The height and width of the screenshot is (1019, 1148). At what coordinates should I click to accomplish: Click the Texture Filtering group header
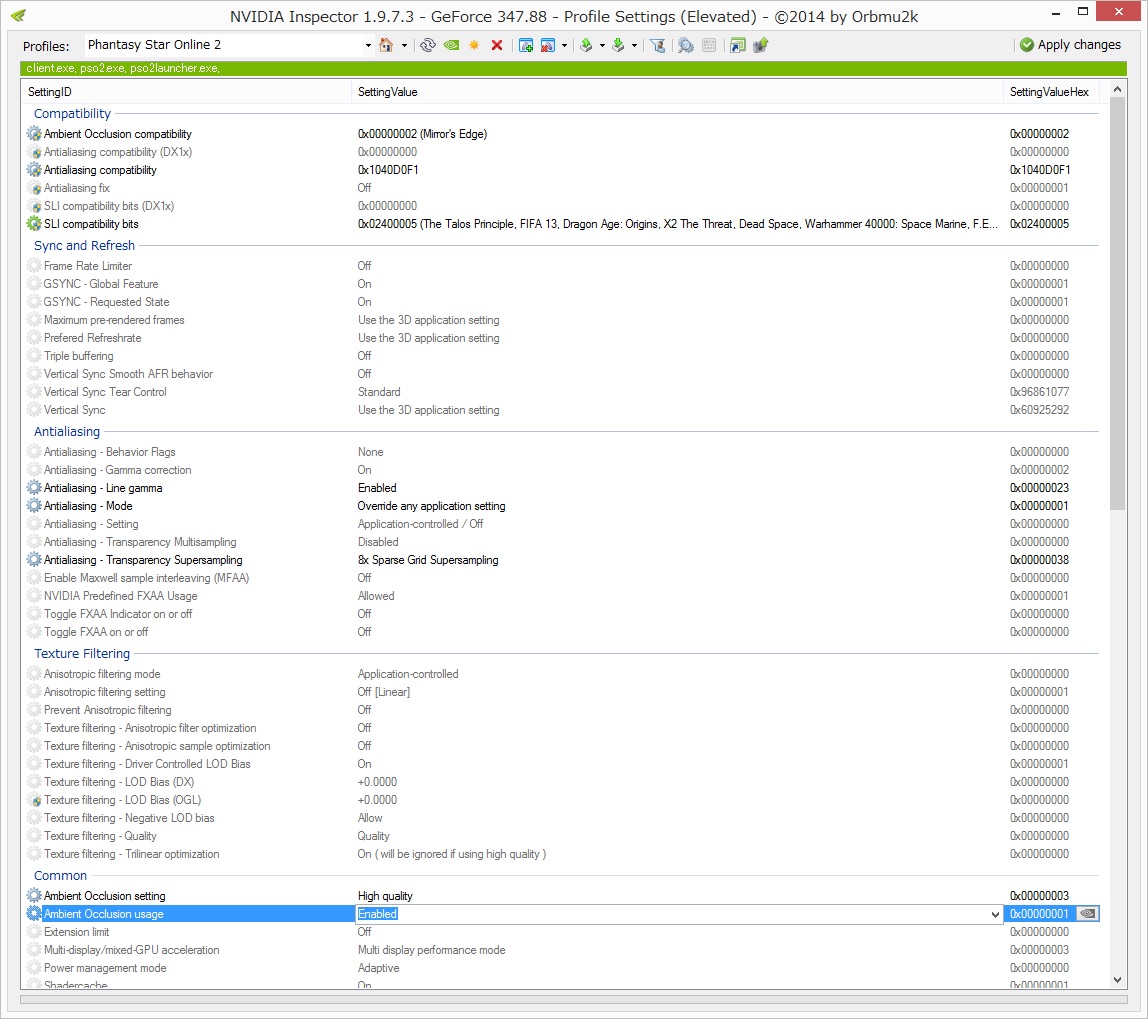(x=82, y=653)
